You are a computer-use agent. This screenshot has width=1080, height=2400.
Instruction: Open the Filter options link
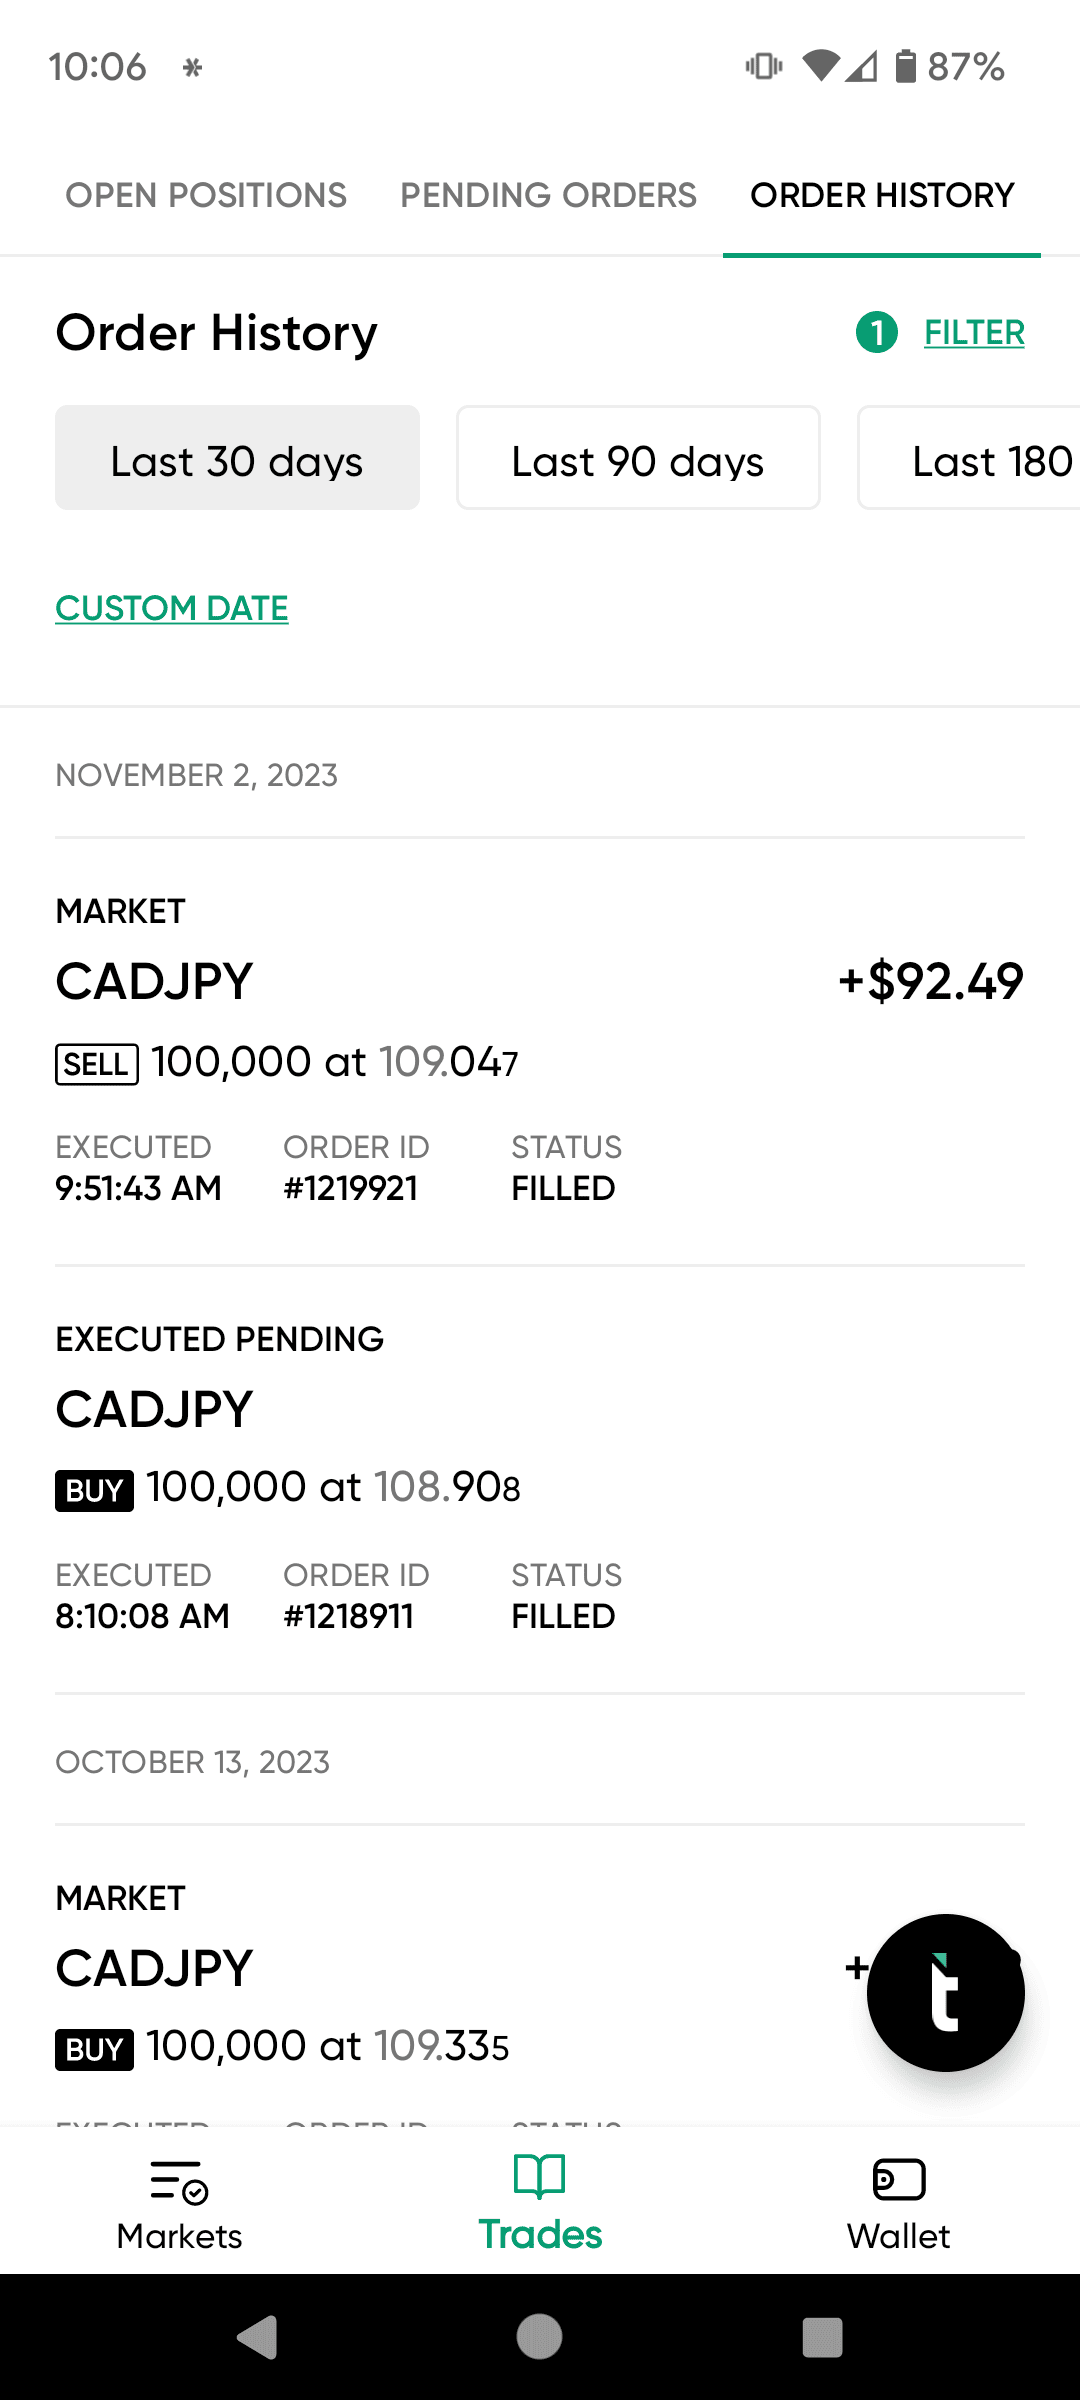click(x=974, y=333)
